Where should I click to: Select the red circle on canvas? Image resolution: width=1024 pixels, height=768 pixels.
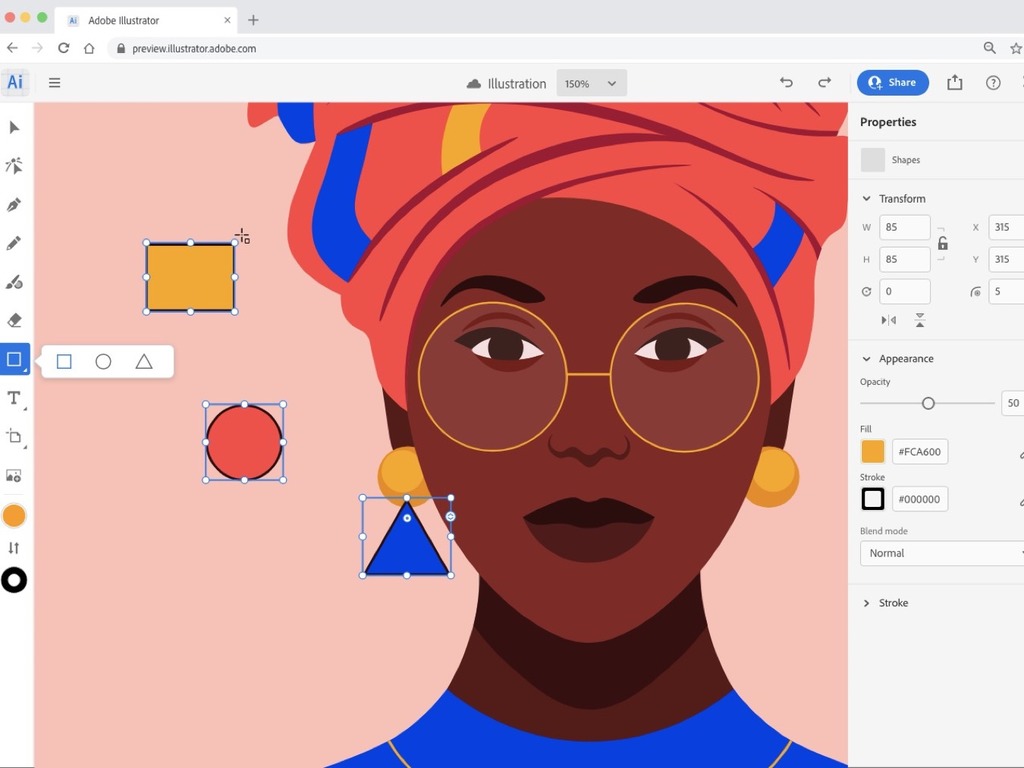click(244, 442)
